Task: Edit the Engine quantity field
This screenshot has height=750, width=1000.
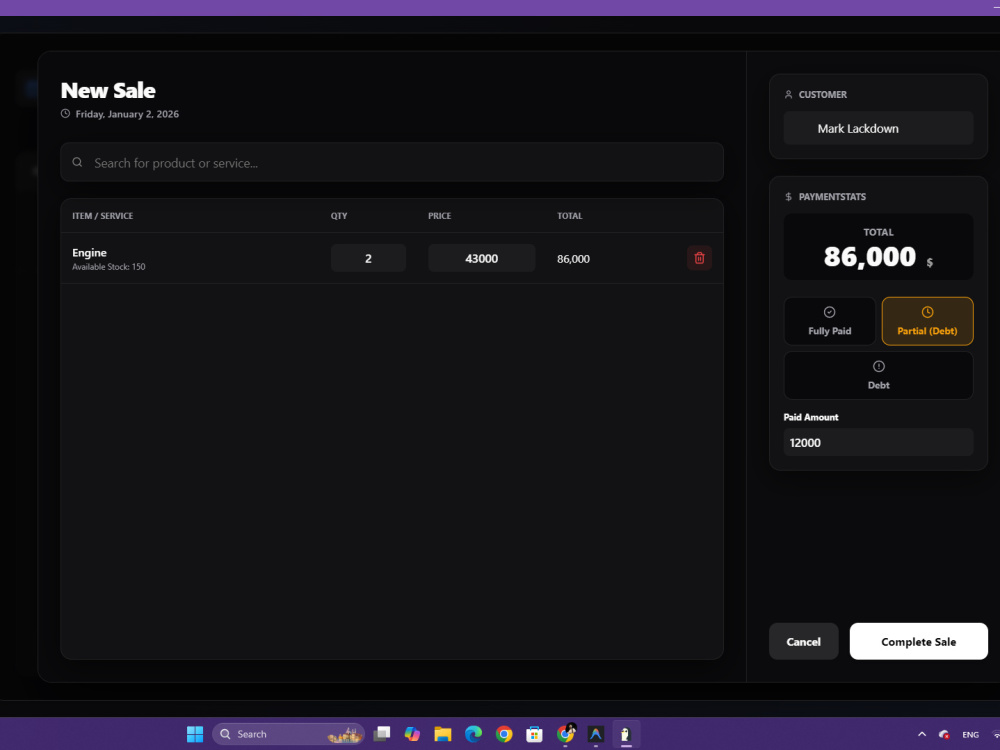Action: click(x=368, y=258)
